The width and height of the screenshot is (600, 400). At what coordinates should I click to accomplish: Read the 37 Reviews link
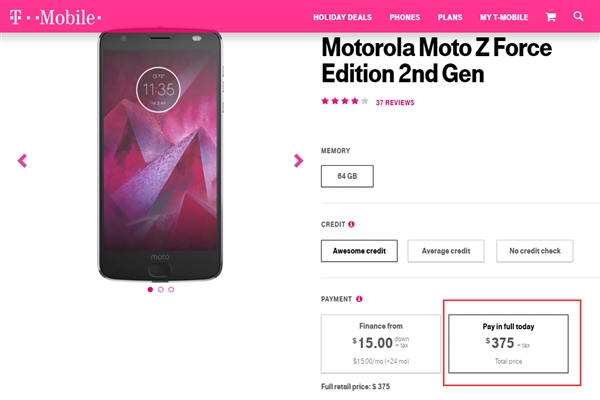coord(395,102)
